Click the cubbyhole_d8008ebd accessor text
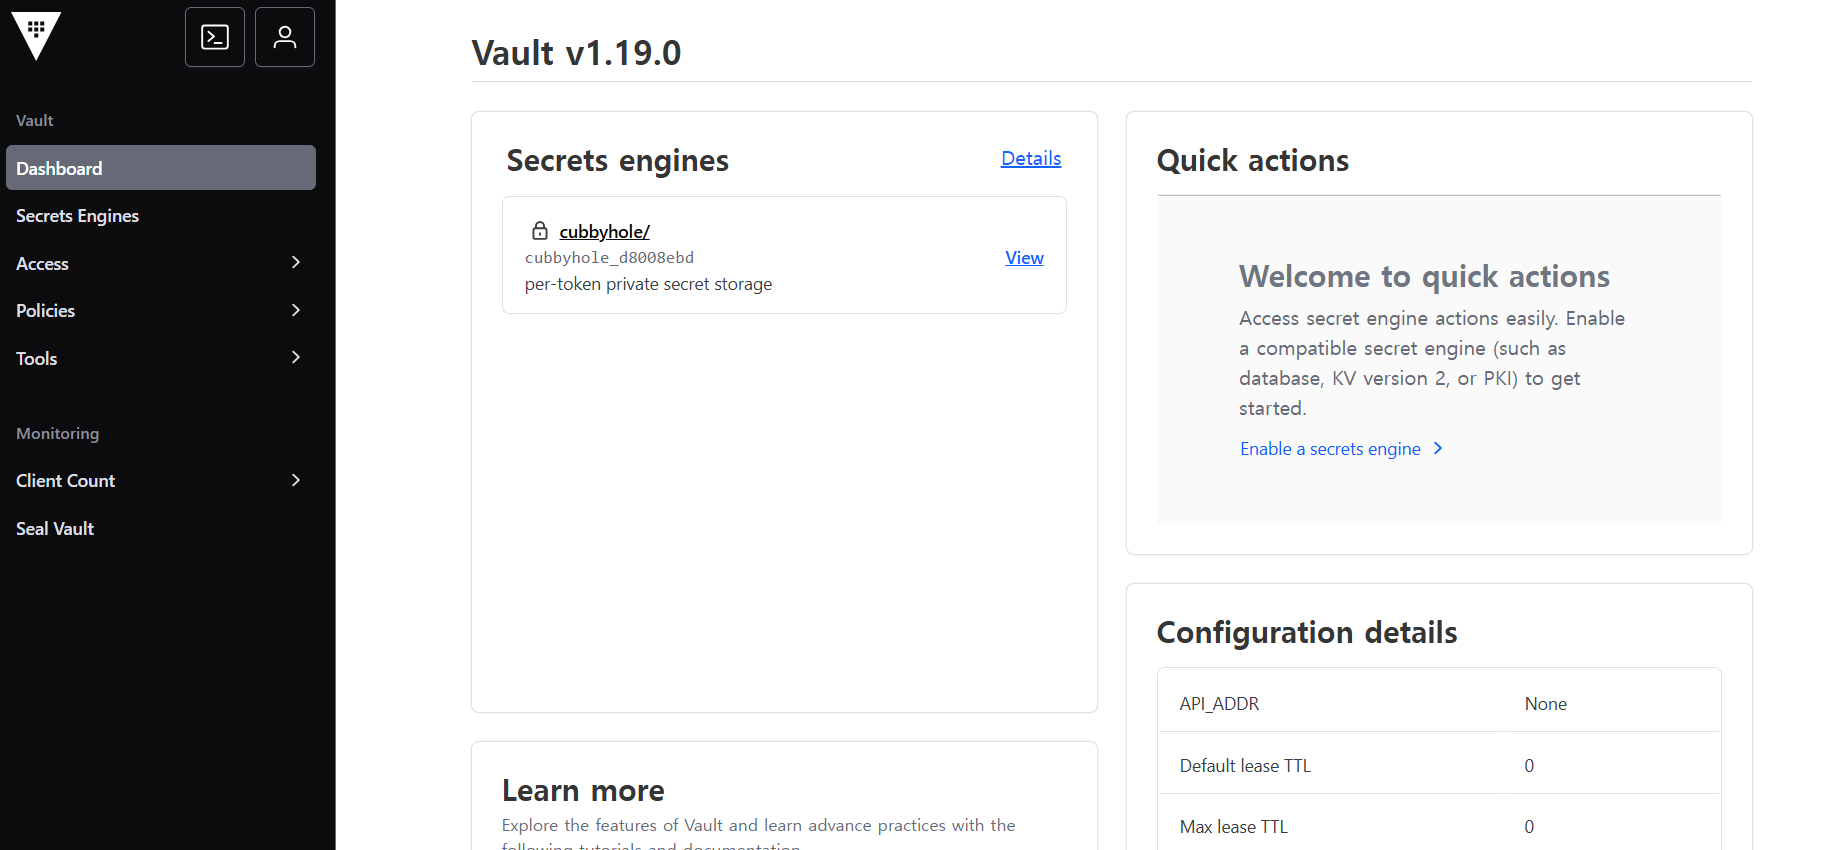Screen dimensions: 1827x850 [609, 258]
